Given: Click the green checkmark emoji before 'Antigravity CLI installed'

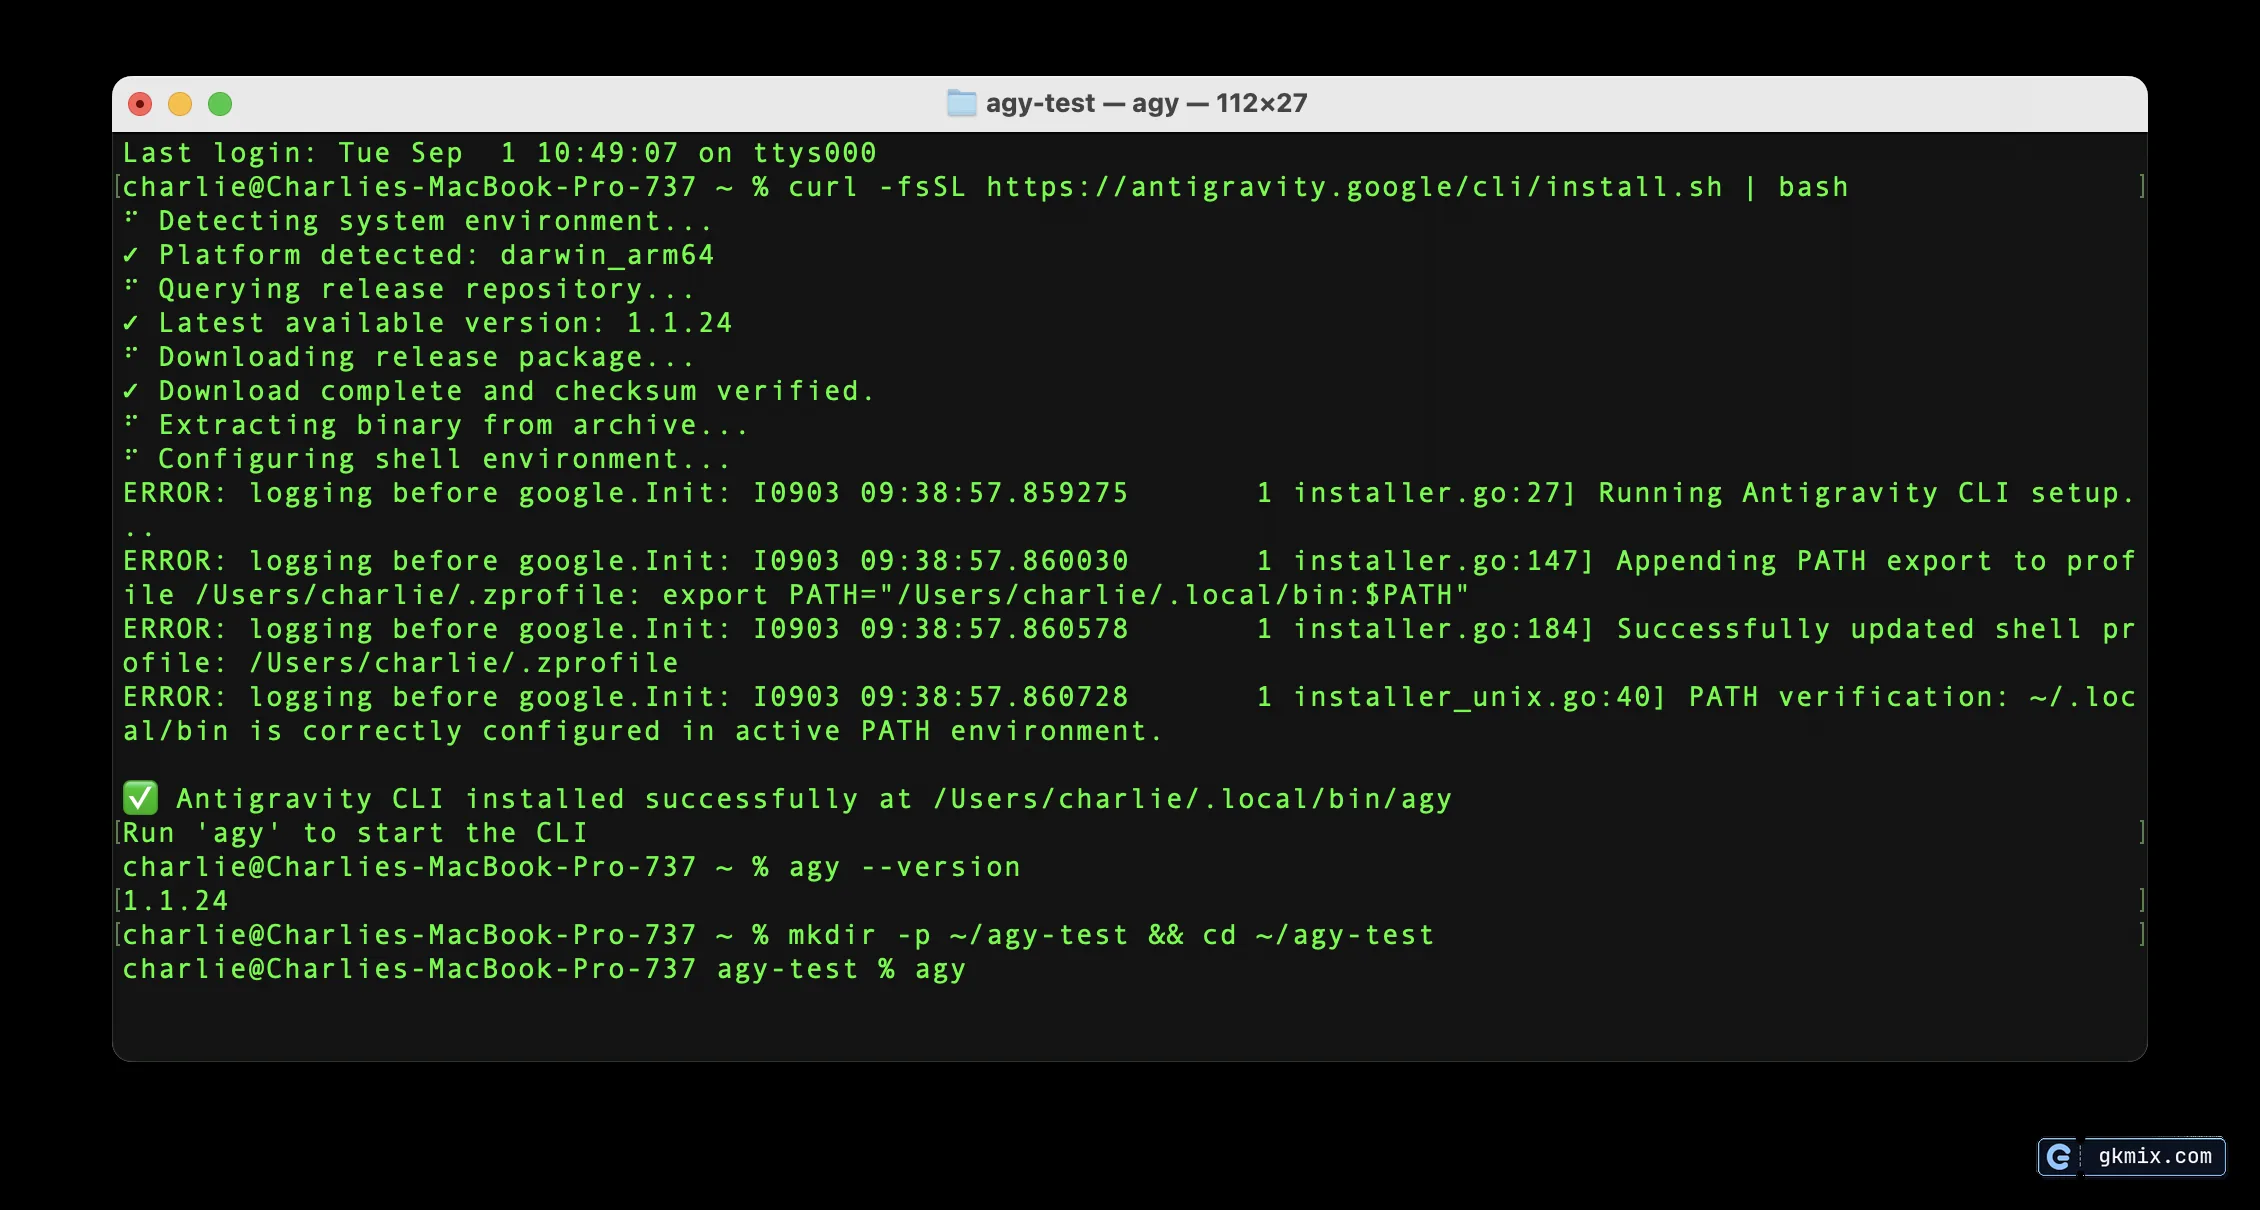Looking at the screenshot, I should click(140, 798).
